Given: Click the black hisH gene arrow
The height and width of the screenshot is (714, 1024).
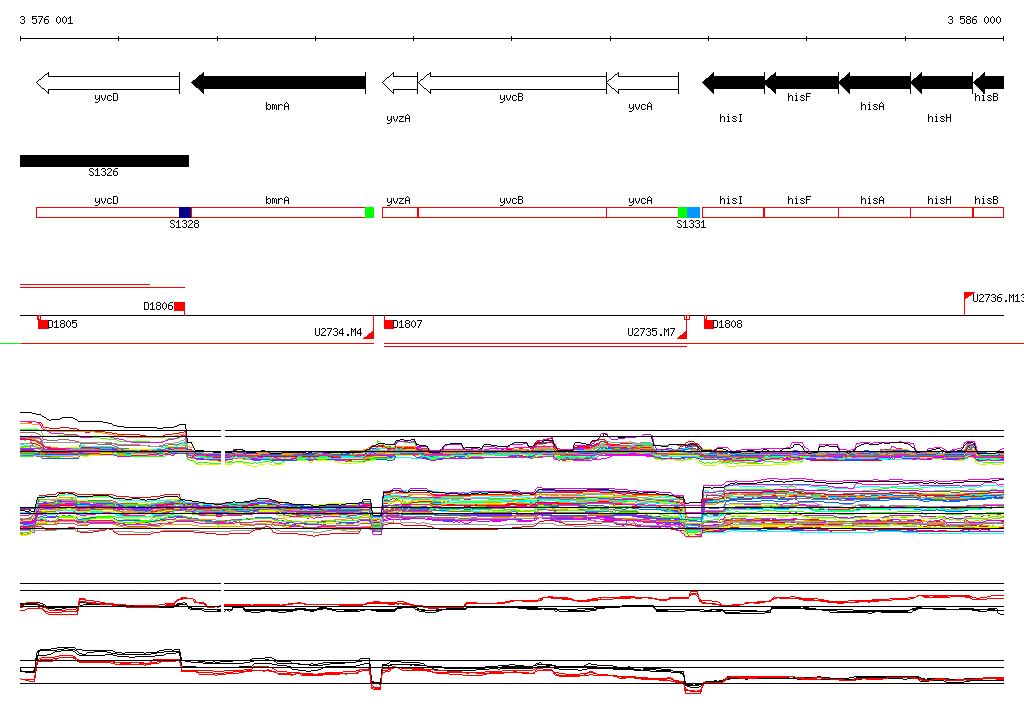Looking at the screenshot, I should tap(942, 83).
